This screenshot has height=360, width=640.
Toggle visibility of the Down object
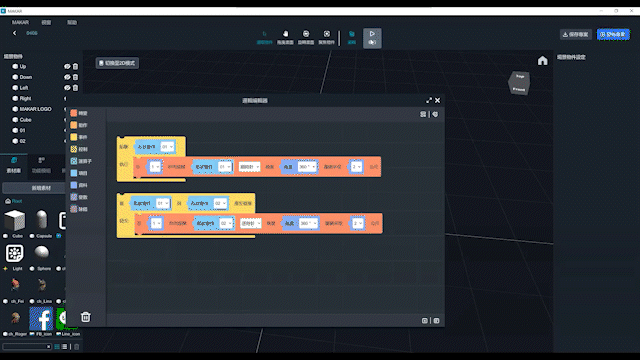coord(67,77)
